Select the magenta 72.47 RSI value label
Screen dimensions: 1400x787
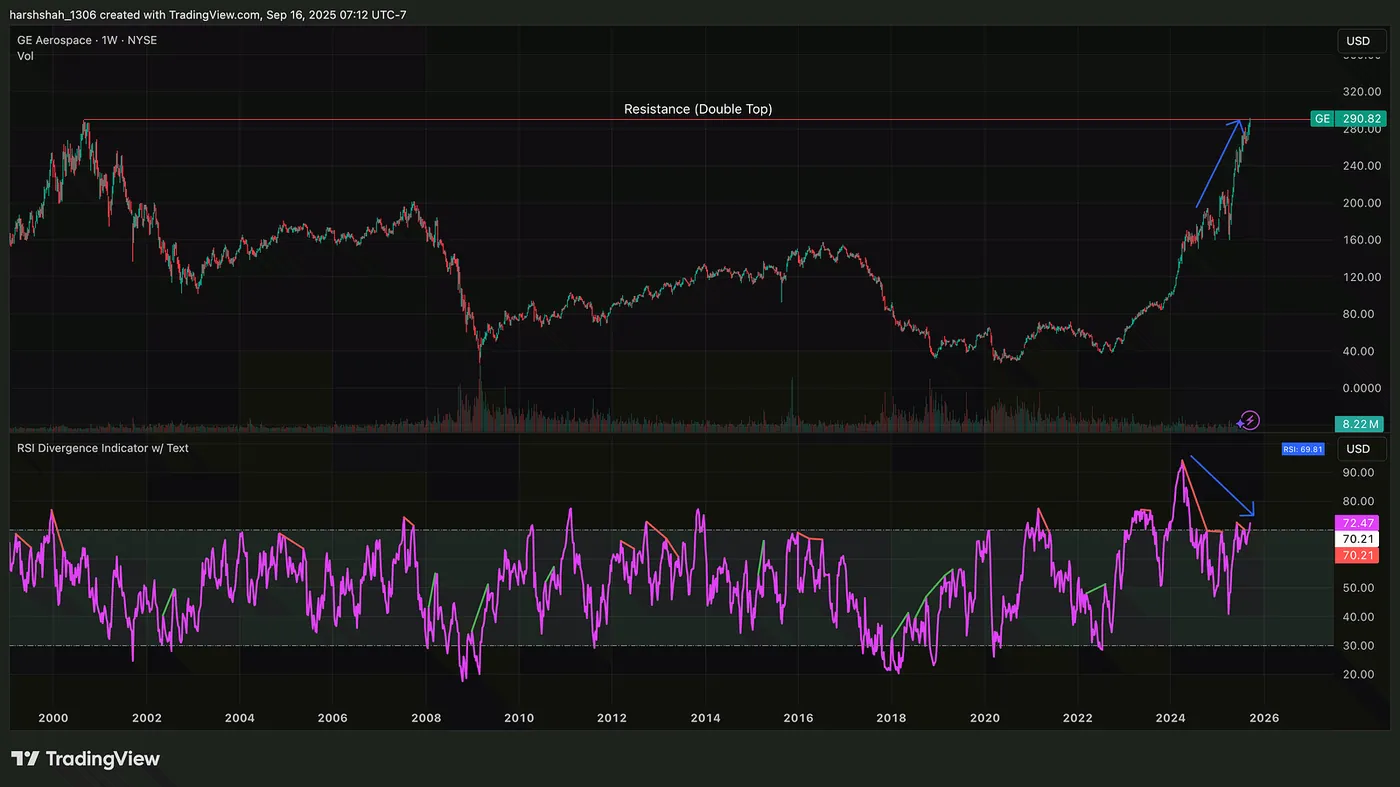[1358, 523]
